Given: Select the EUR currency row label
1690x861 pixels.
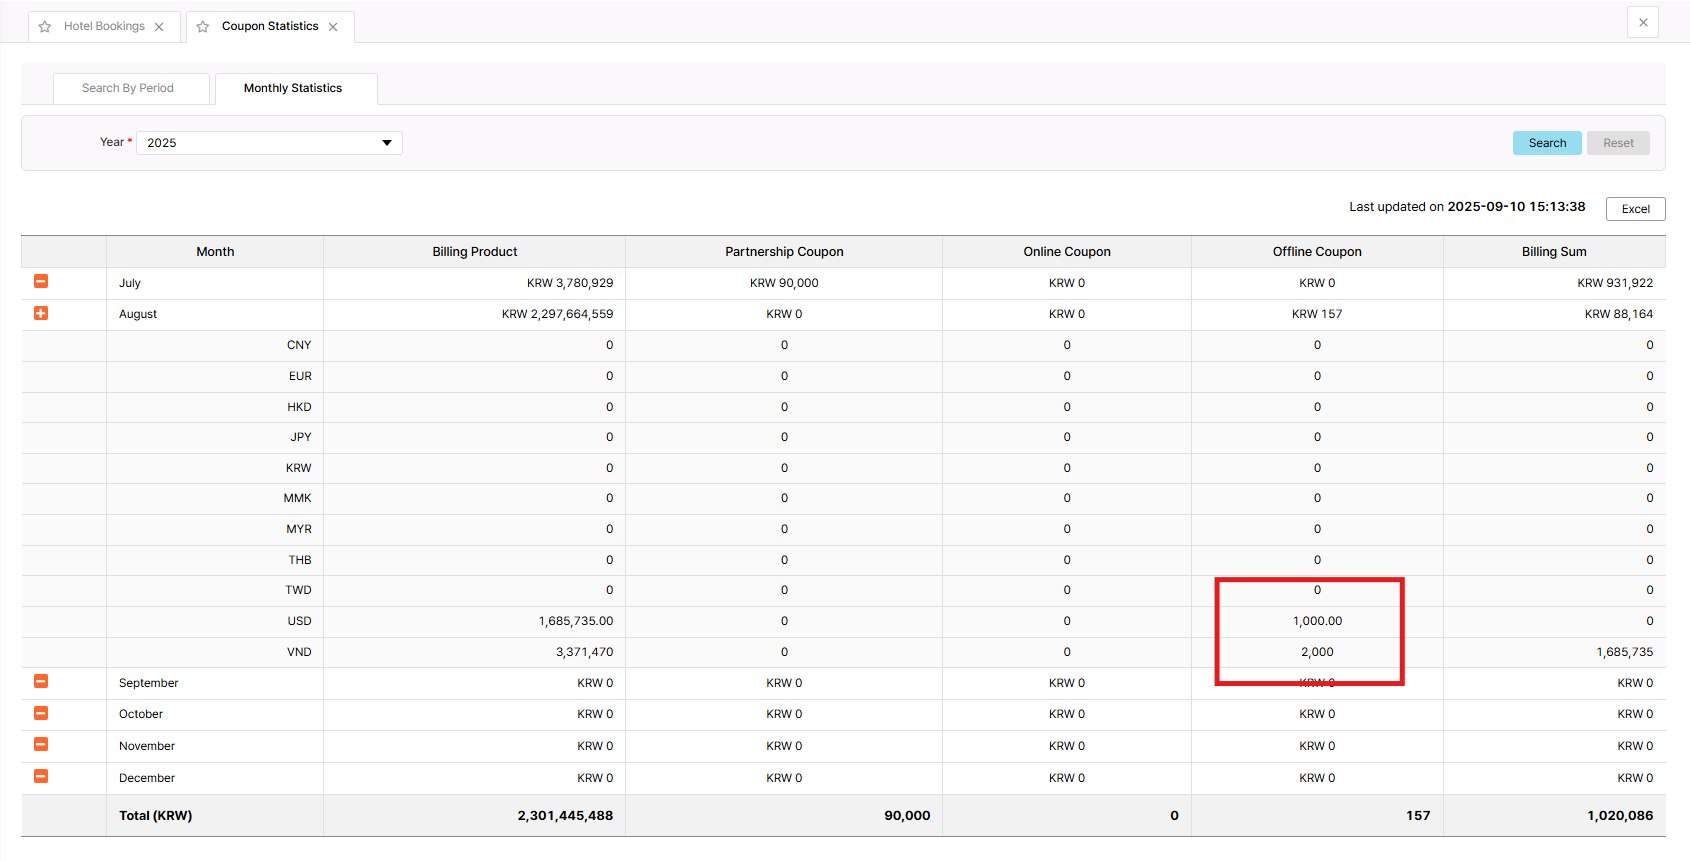Looking at the screenshot, I should 300,376.
